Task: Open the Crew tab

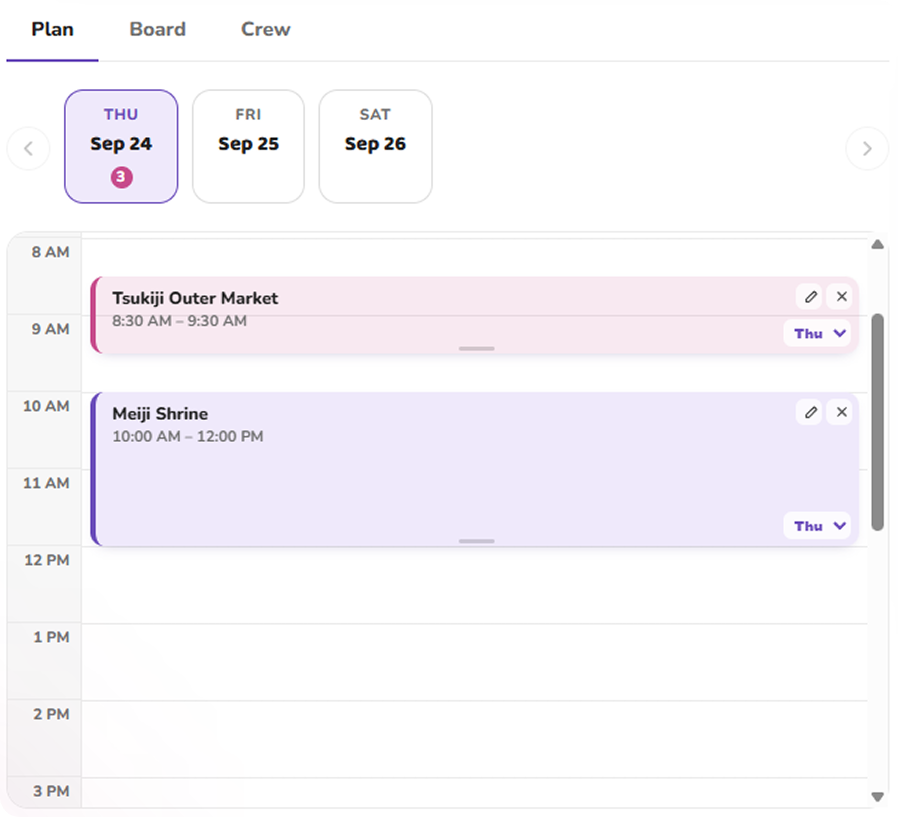Action: point(265,29)
